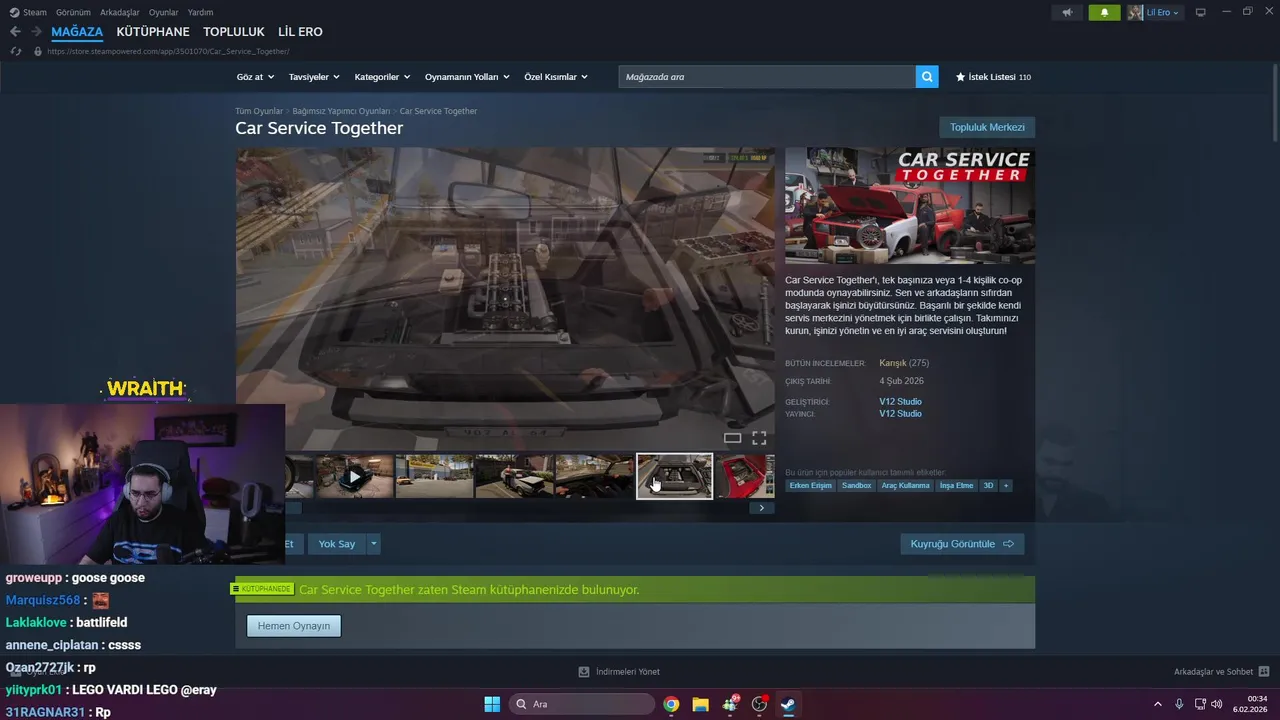Screen dimensions: 1280x720
Task: Expand the Özel Kısımlar dropdown
Action: (556, 77)
